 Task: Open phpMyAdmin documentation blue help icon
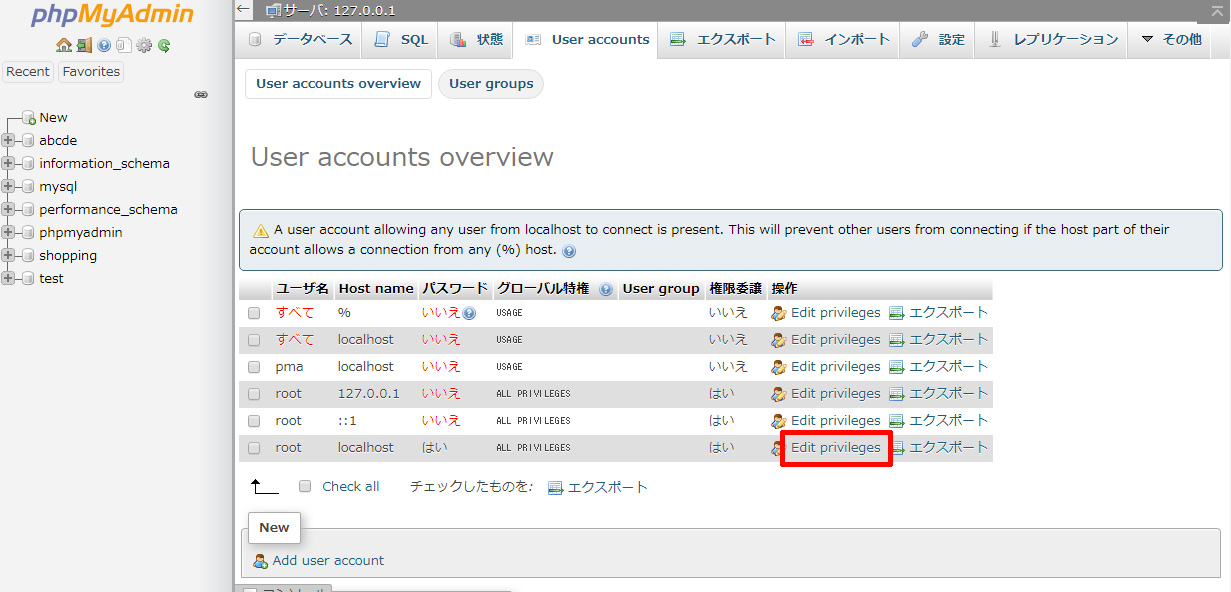pyautogui.click(x=104, y=45)
